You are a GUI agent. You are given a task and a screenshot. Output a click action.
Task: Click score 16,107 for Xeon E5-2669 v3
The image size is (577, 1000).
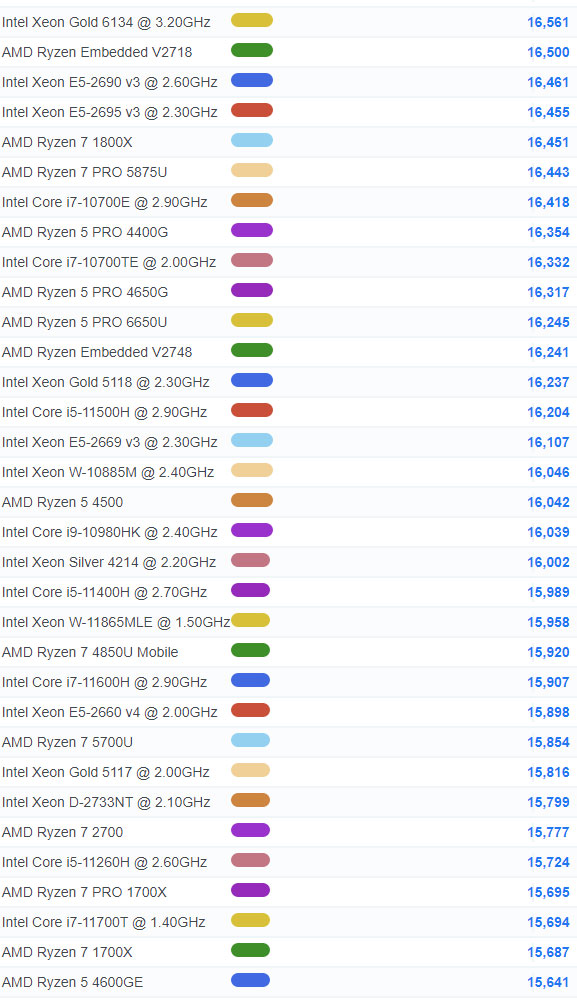click(548, 442)
